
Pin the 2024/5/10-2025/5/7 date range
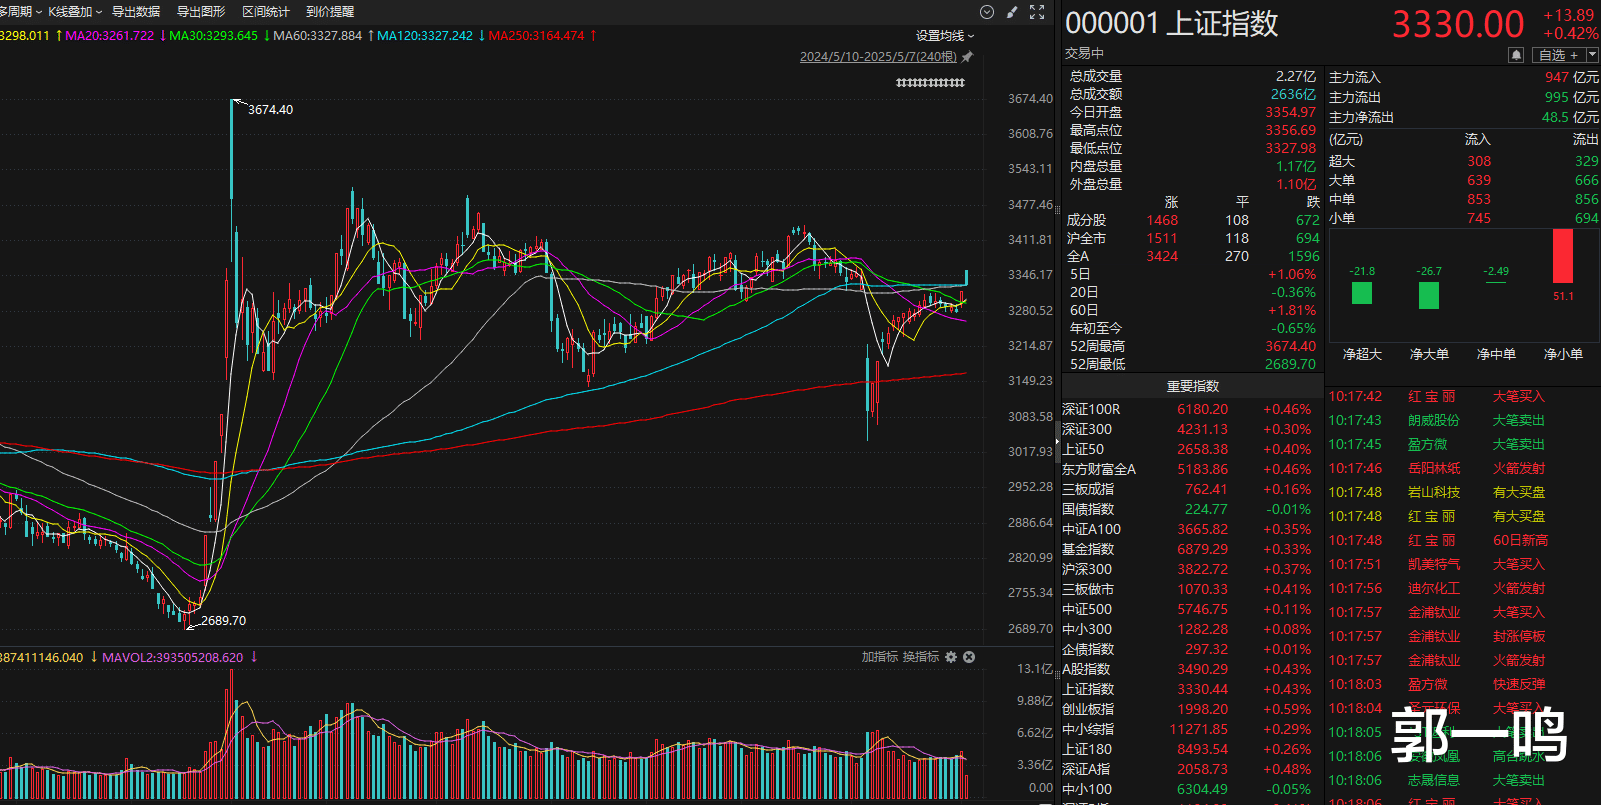[967, 57]
